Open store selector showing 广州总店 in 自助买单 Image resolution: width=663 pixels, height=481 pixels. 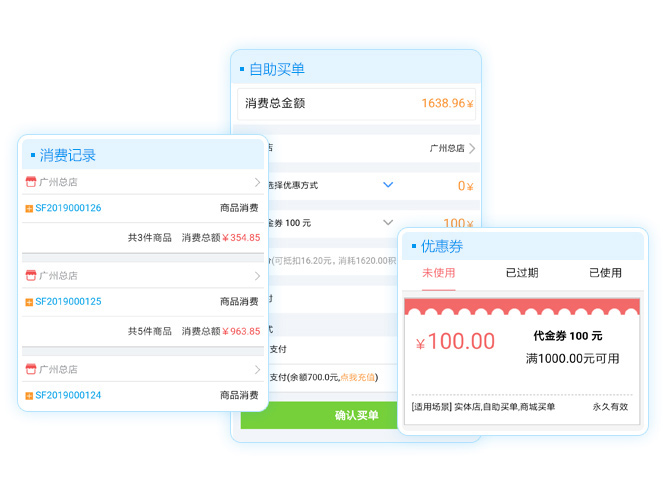(x=452, y=148)
